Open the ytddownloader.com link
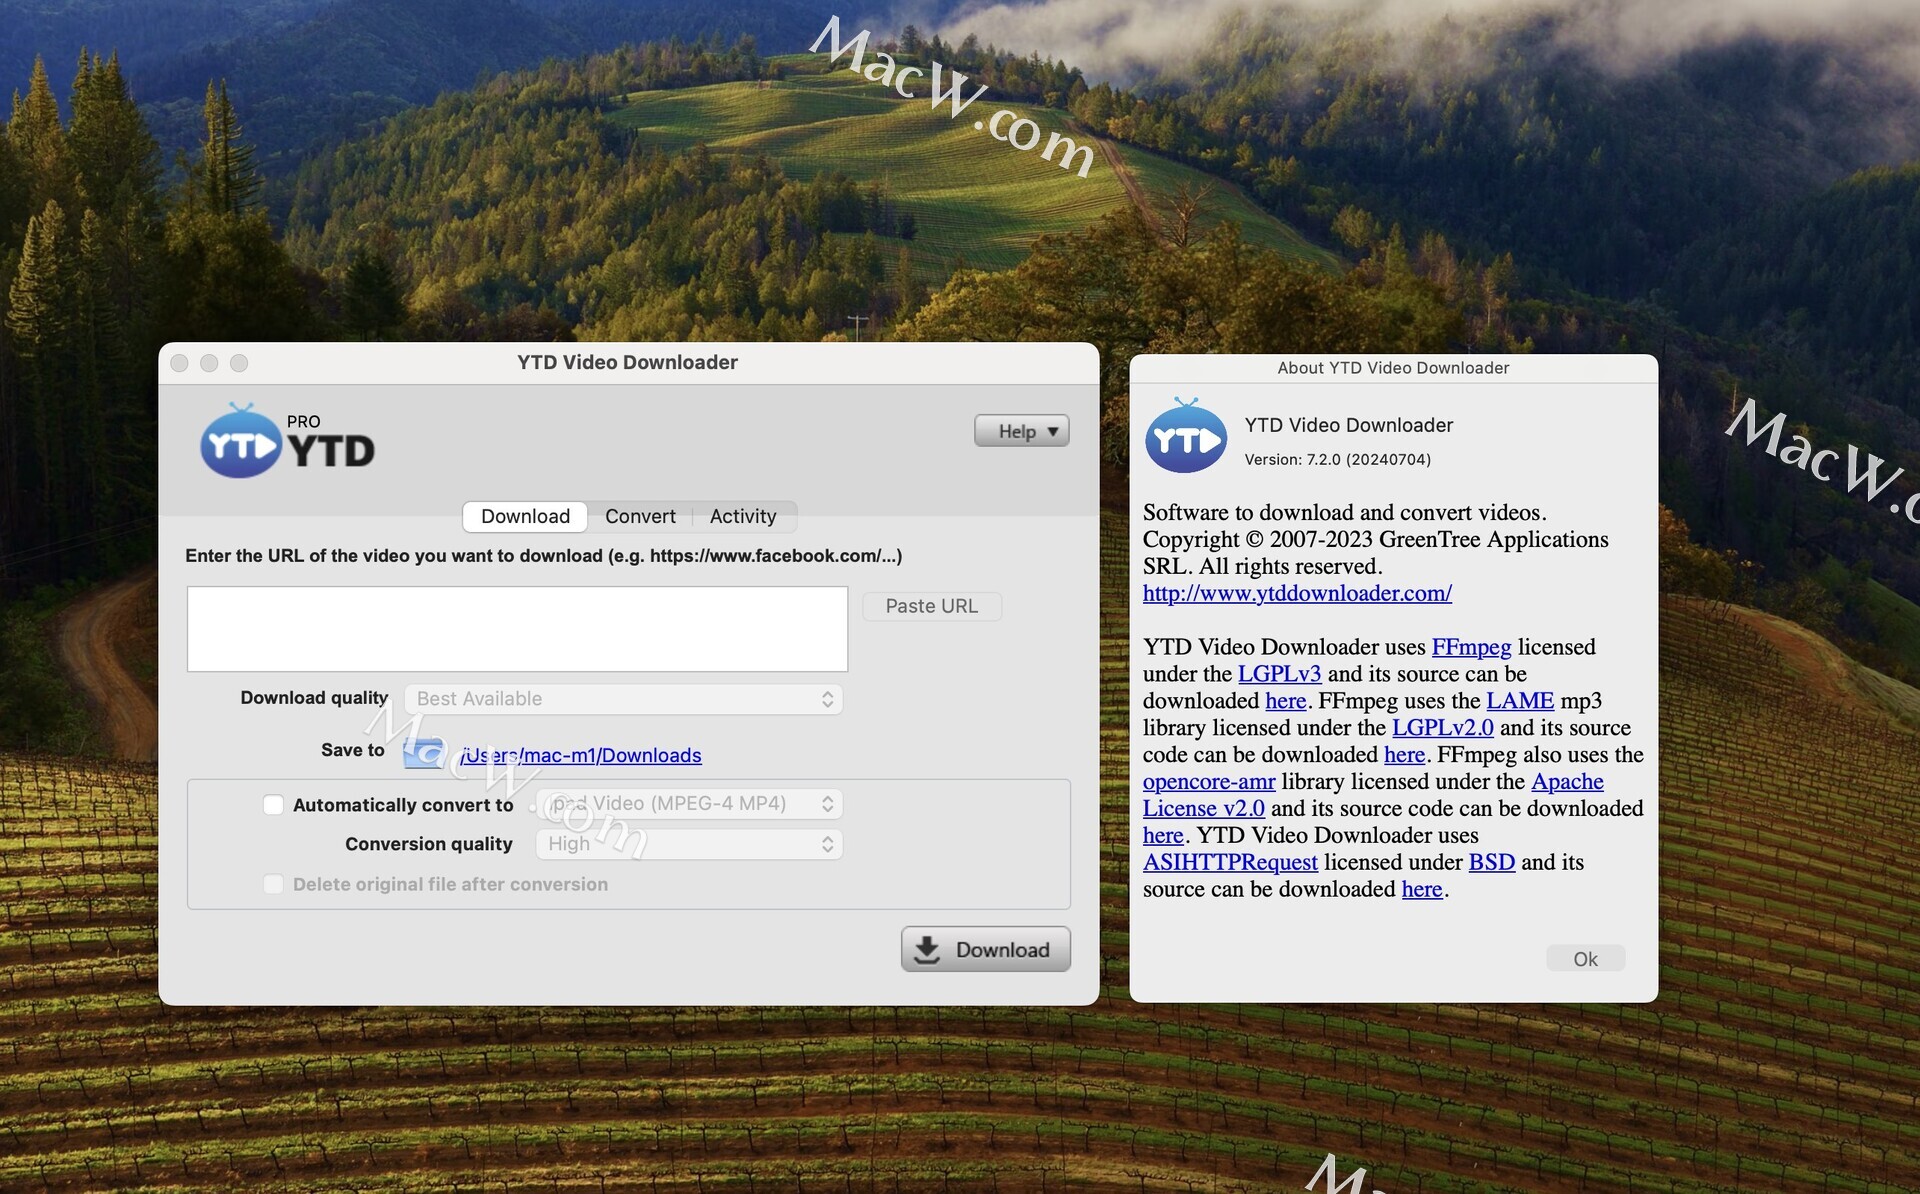Viewport: 1920px width, 1194px height. click(x=1297, y=593)
